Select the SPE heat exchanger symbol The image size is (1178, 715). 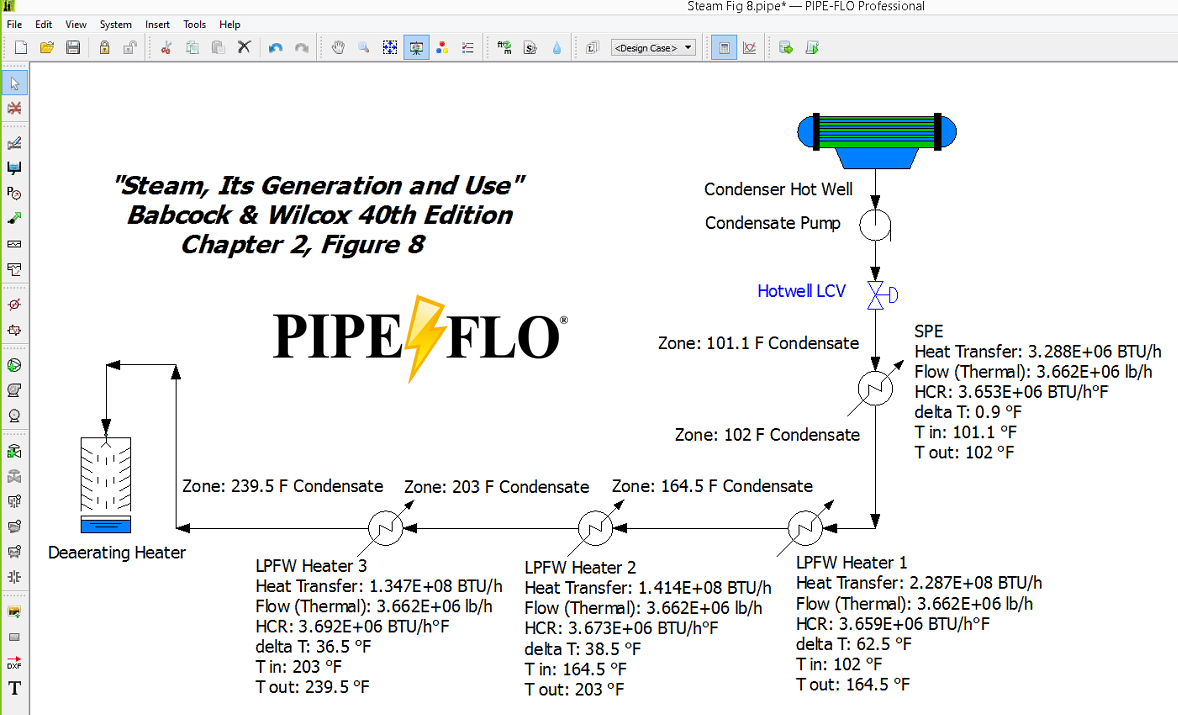coord(875,388)
